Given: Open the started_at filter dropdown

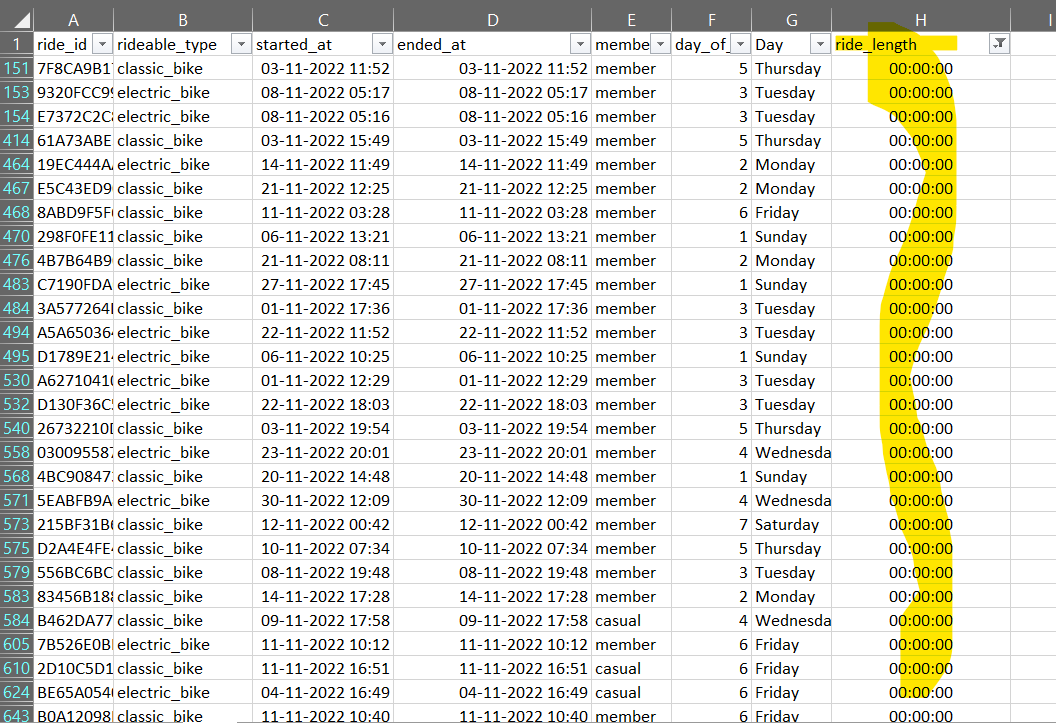Looking at the screenshot, I should [381, 44].
